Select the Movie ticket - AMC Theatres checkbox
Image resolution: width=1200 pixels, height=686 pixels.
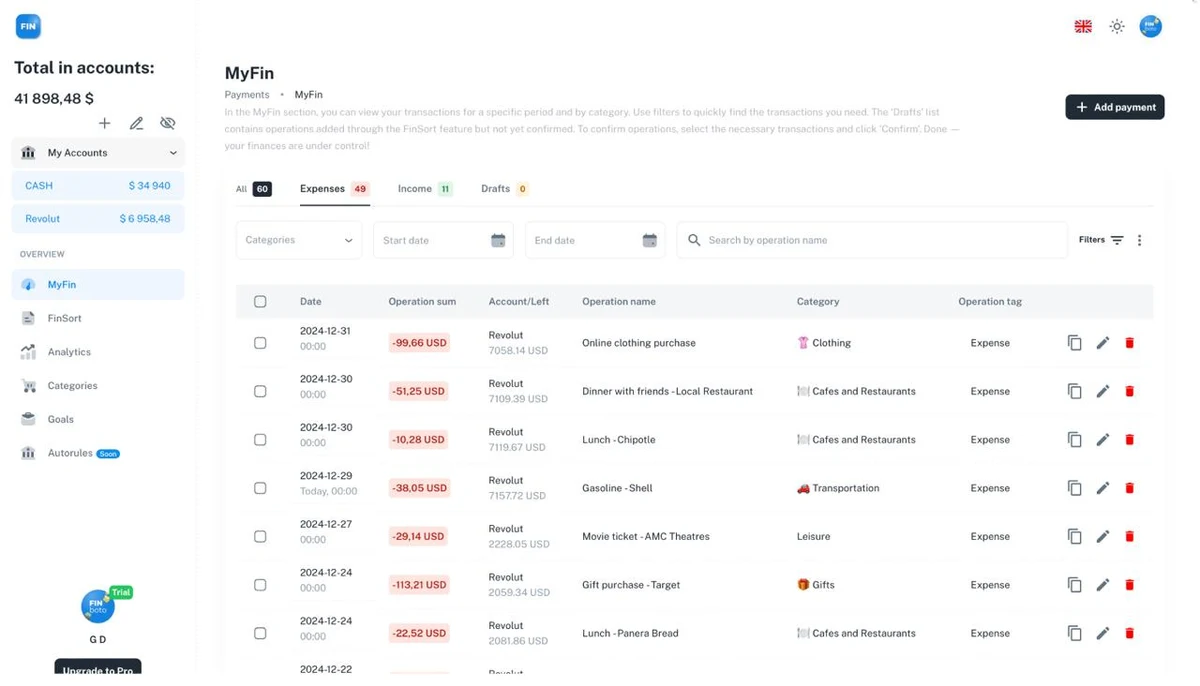point(260,537)
